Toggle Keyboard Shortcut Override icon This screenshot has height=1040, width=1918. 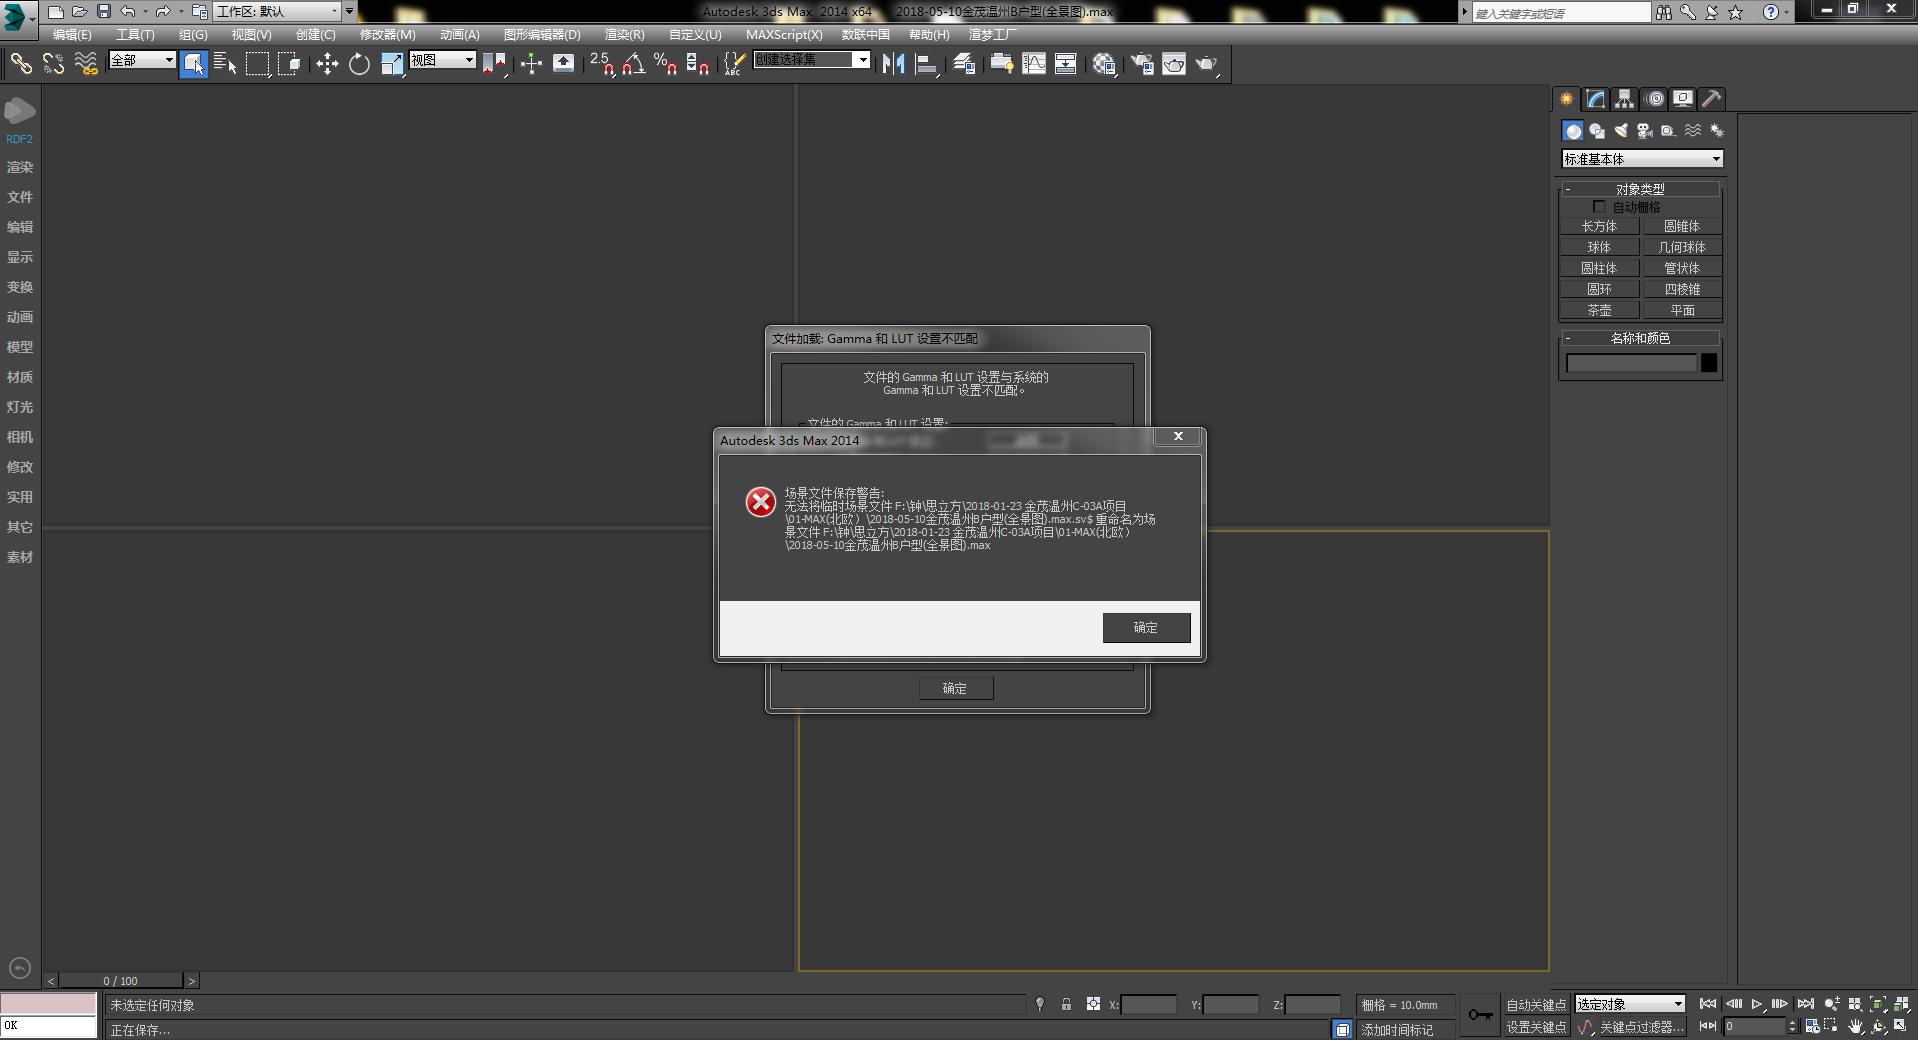pos(564,64)
